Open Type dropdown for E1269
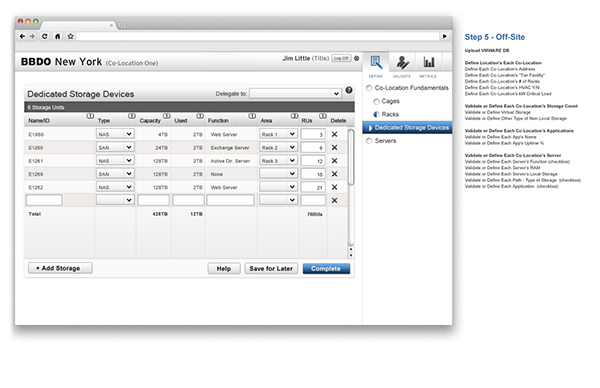Screen dimensions: 600x388 [x=115, y=174]
